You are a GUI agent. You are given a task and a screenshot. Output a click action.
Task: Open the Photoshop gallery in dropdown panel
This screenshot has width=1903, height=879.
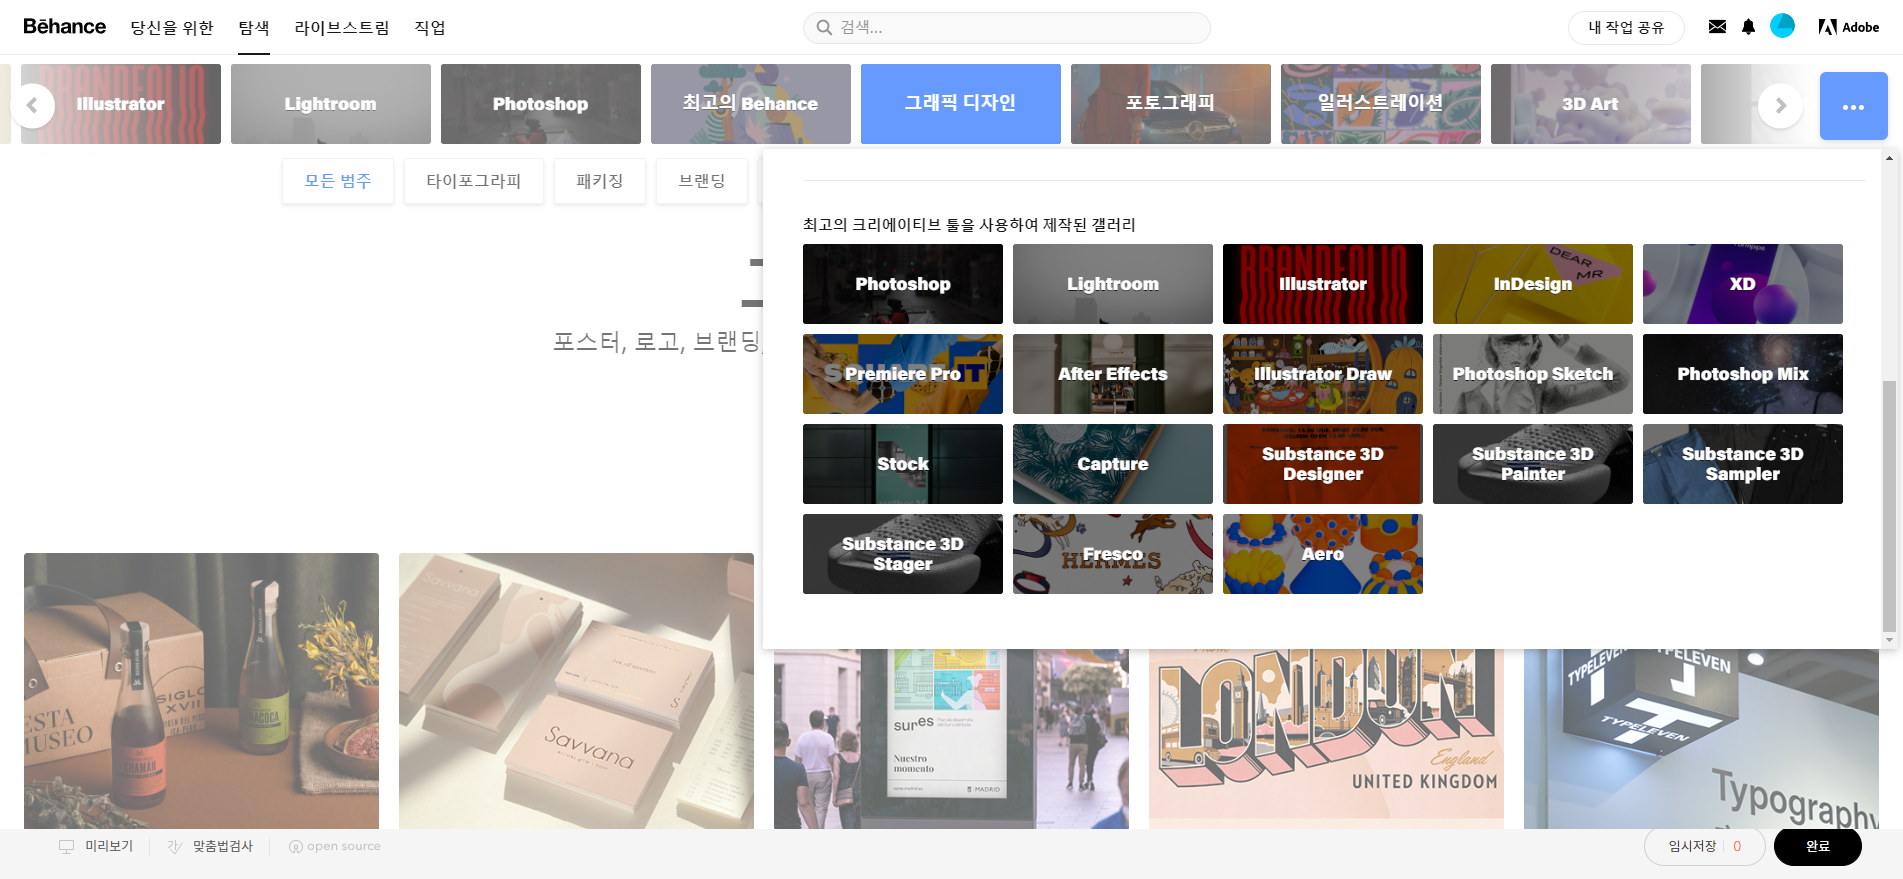pos(903,284)
